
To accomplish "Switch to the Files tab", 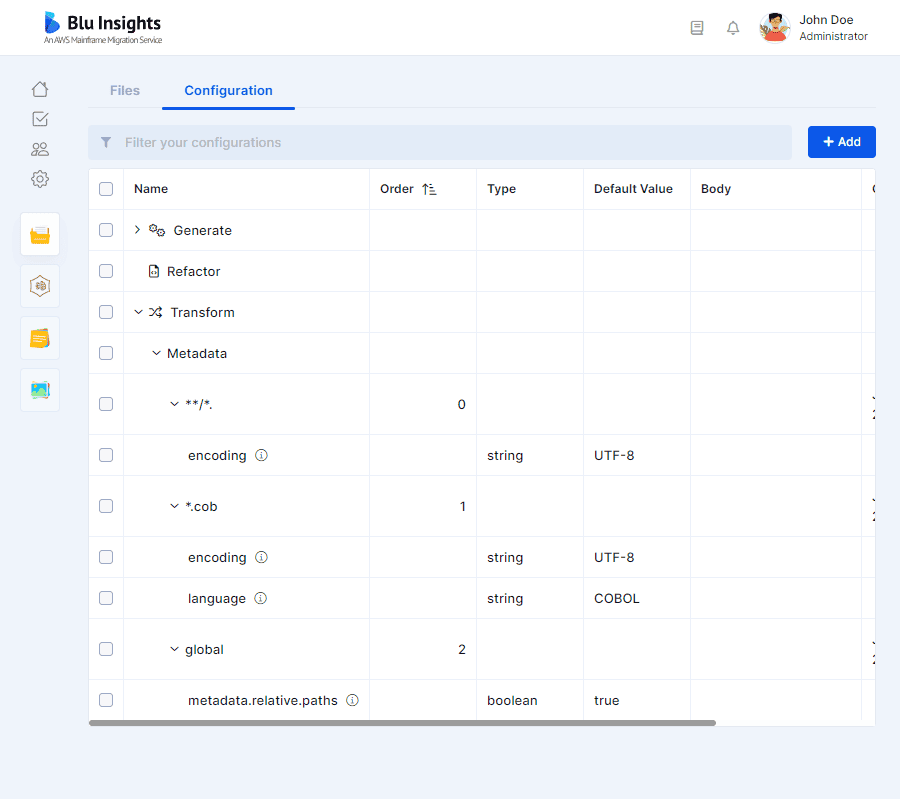I will (125, 91).
